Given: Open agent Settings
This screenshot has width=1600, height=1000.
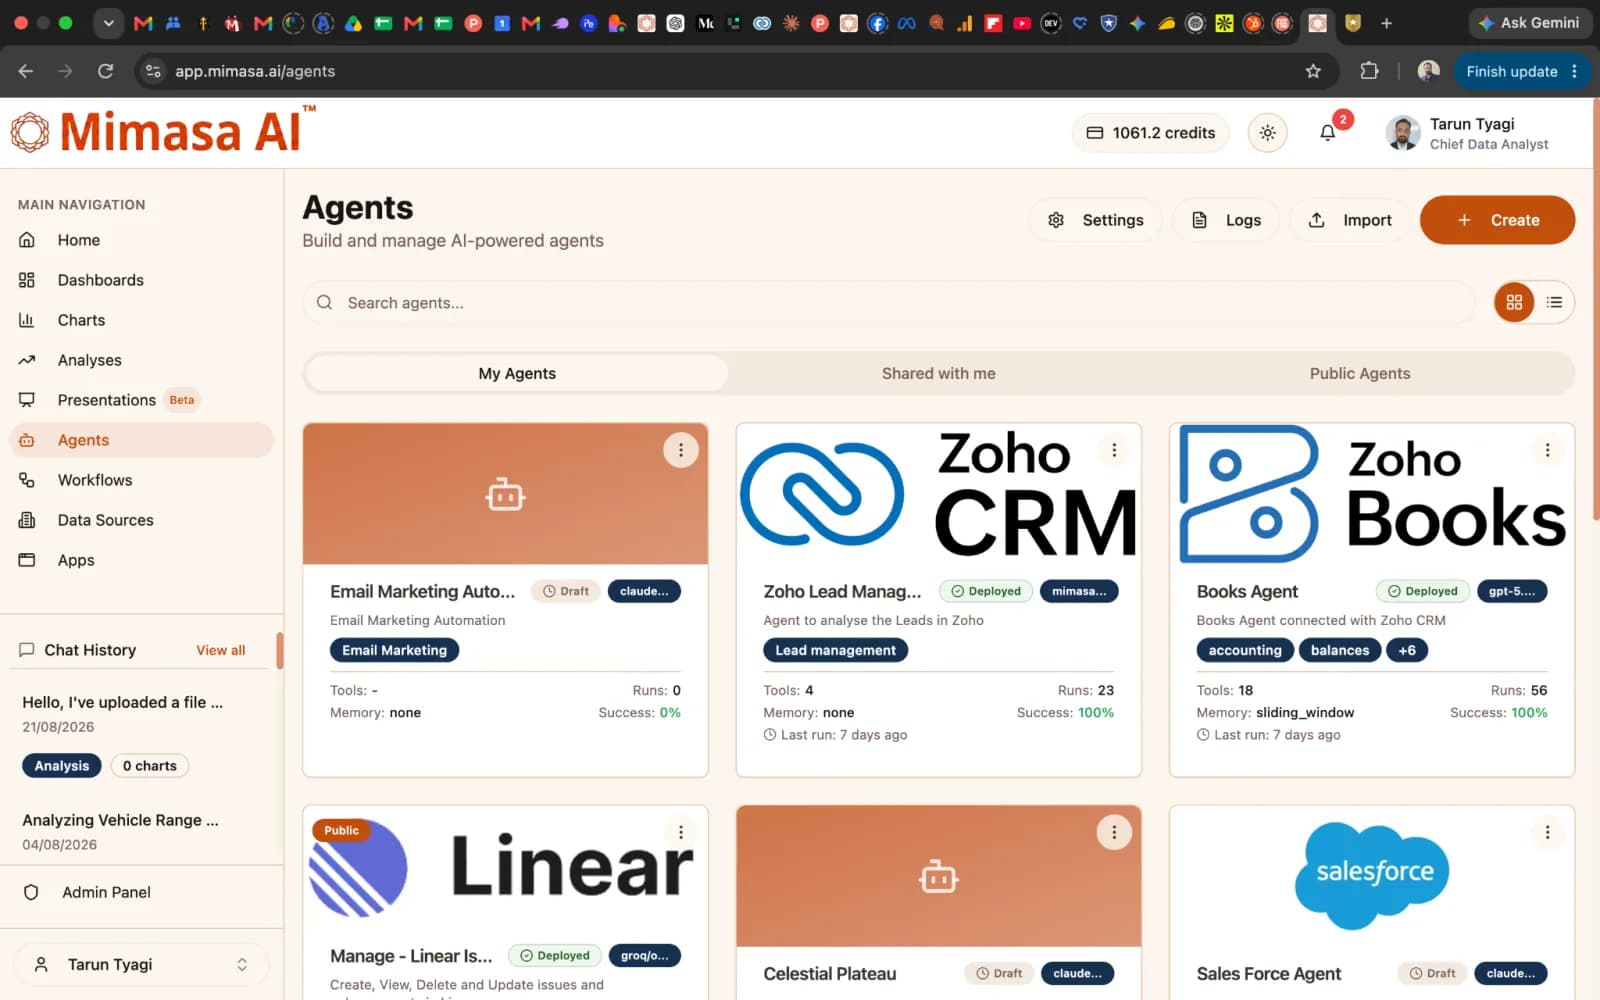Looking at the screenshot, I should tap(1096, 220).
